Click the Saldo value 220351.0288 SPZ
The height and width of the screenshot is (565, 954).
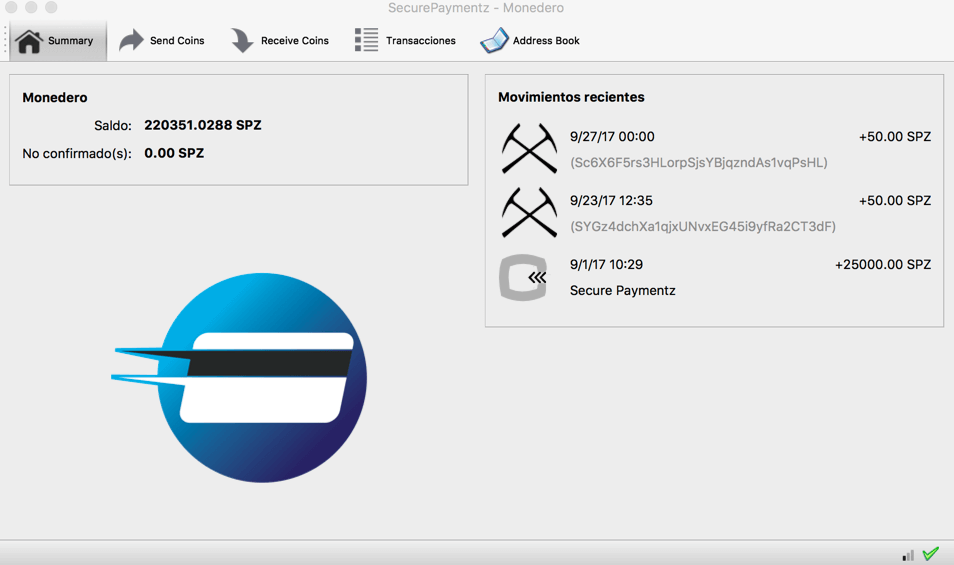click(x=203, y=126)
